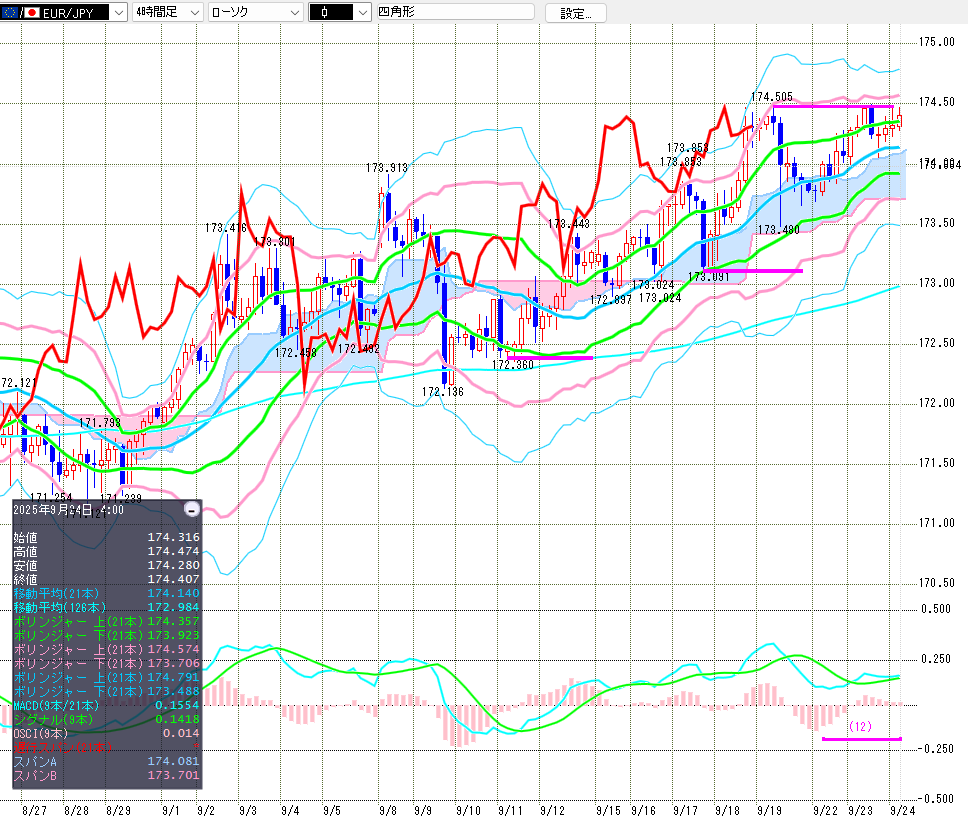
Task: Open the black line color selector
Action: point(338,12)
